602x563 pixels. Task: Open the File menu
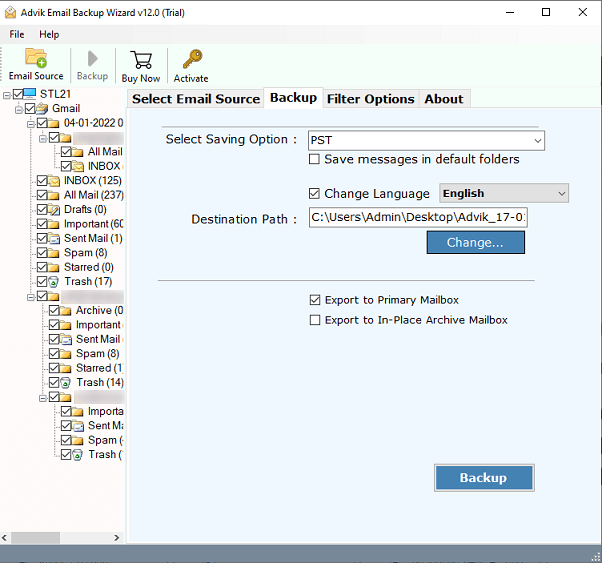pyautogui.click(x=17, y=34)
